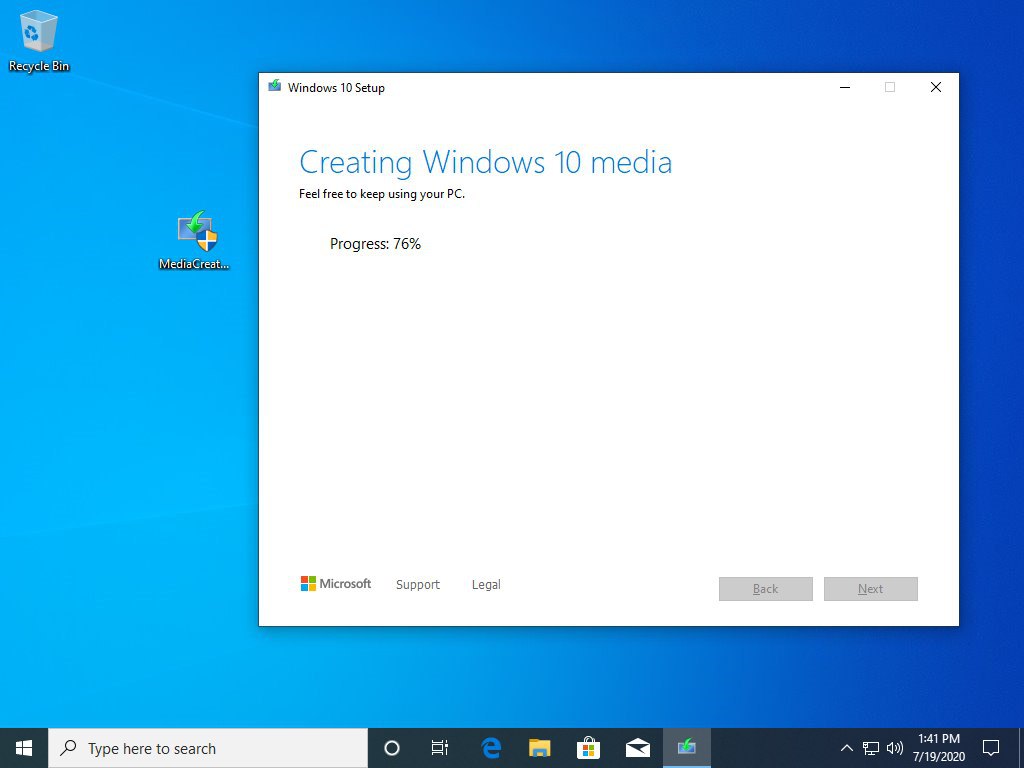Open the Mail app from the taskbar

point(637,748)
